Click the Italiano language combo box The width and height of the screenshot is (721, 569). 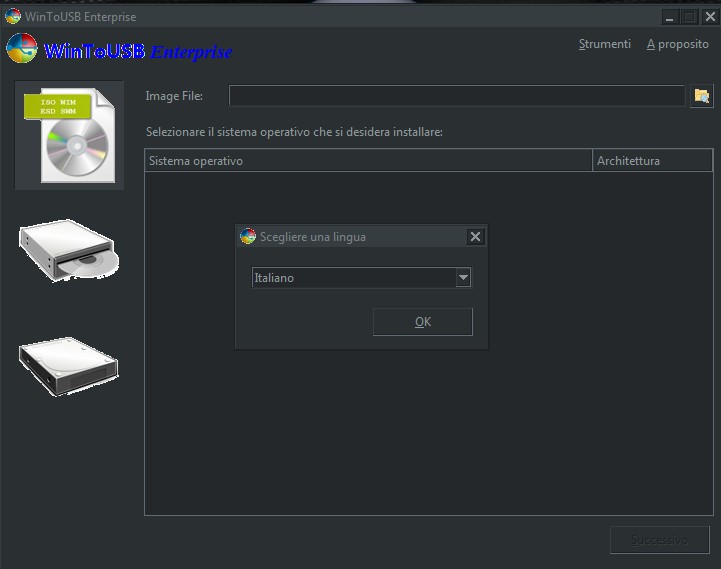pos(361,277)
